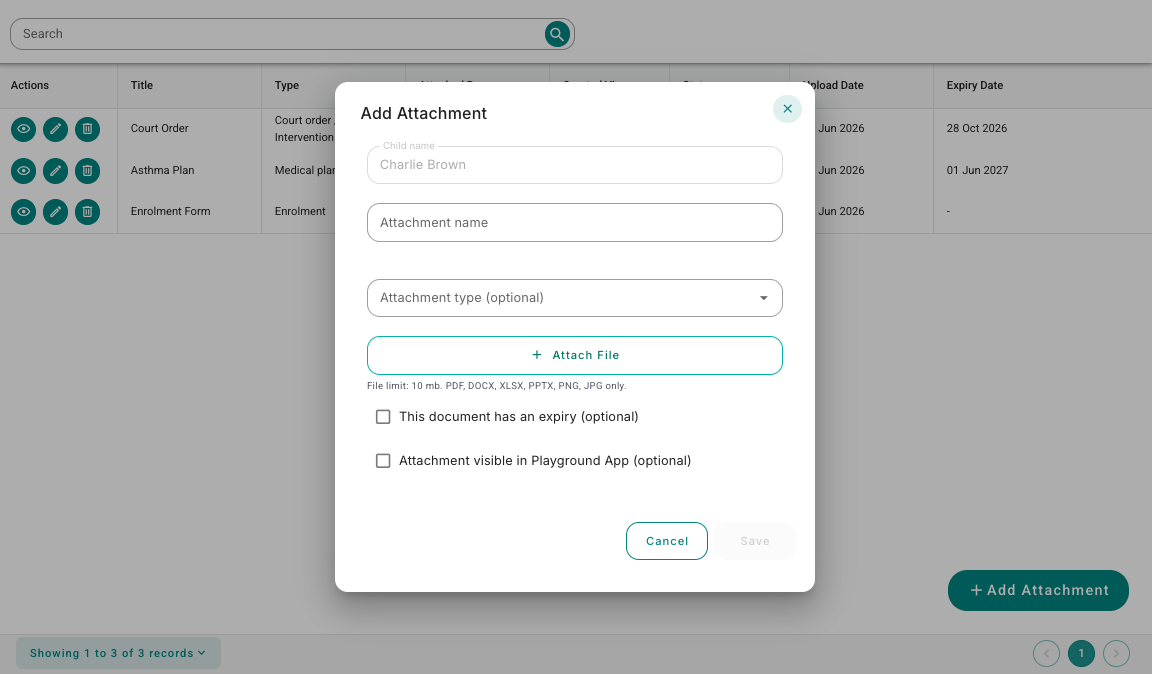Enable the document has an expiry checkbox
The image size is (1152, 674).
tap(383, 417)
